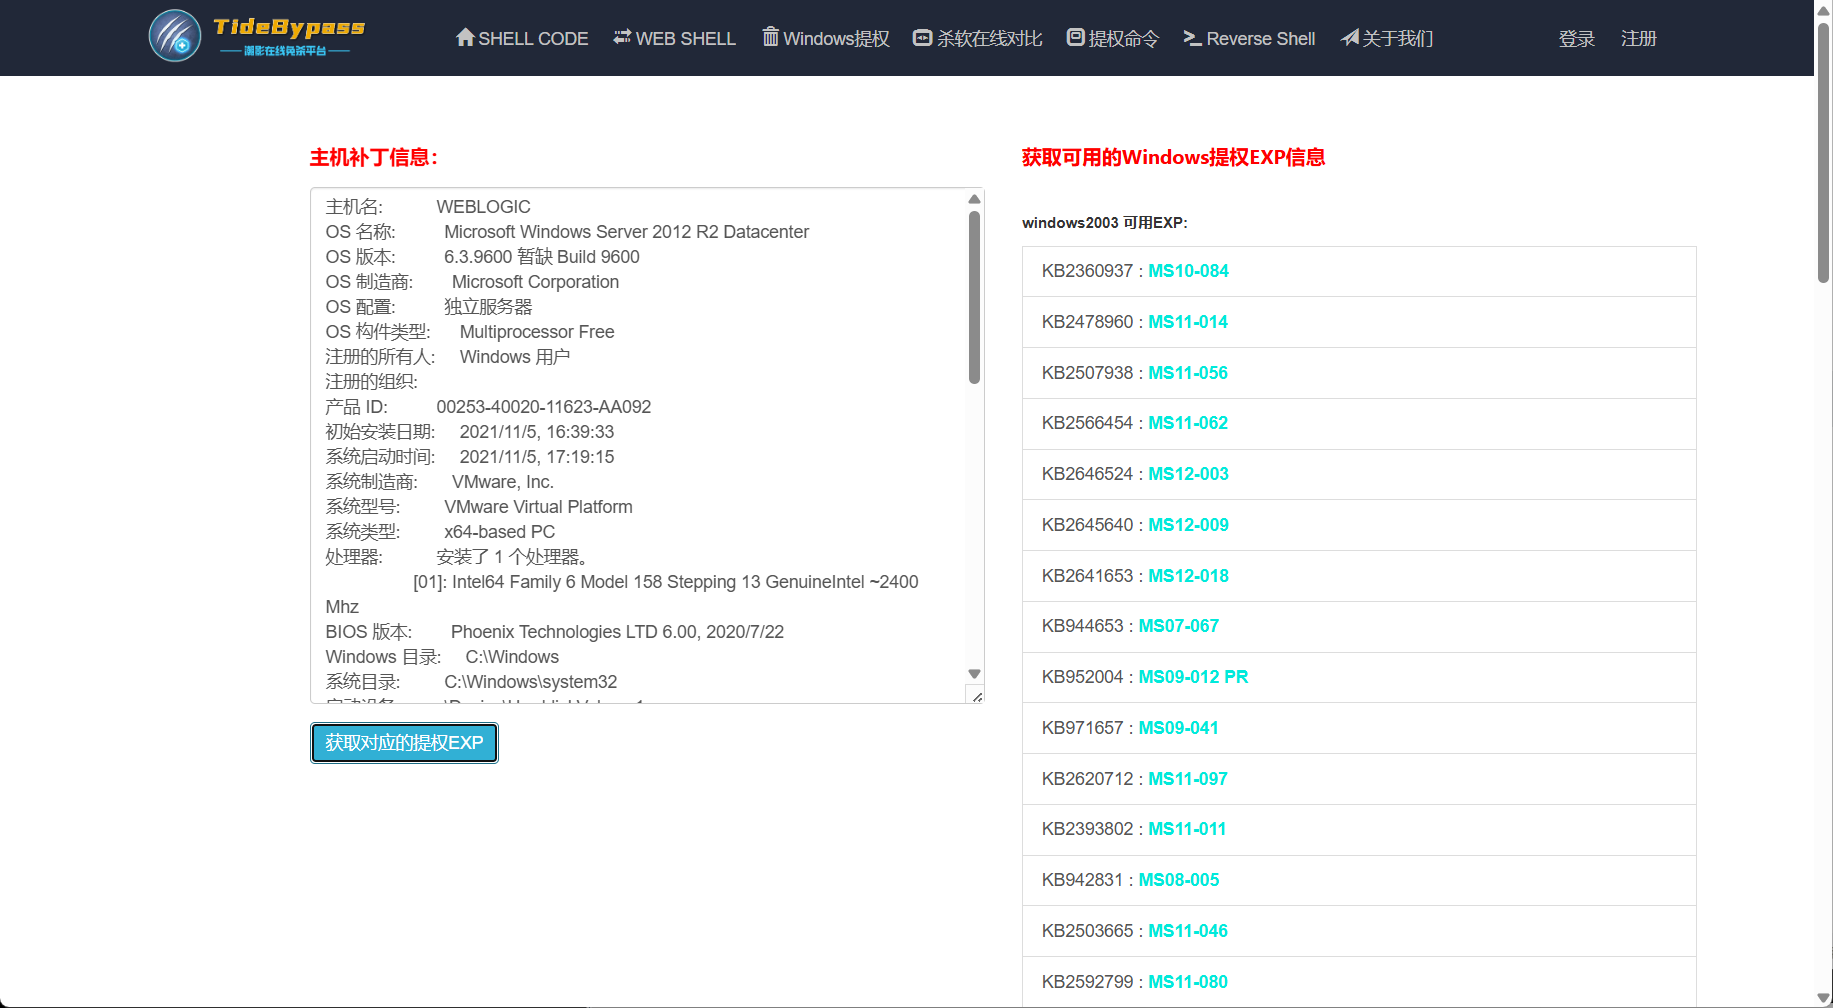Image resolution: width=1833 pixels, height=1008 pixels.
Task: Click the 注册 register link
Action: tap(1639, 38)
